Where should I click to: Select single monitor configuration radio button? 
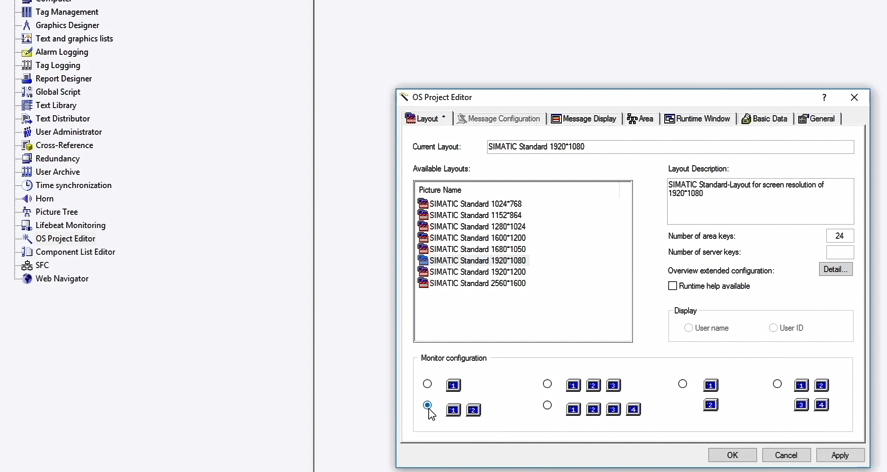(x=427, y=384)
